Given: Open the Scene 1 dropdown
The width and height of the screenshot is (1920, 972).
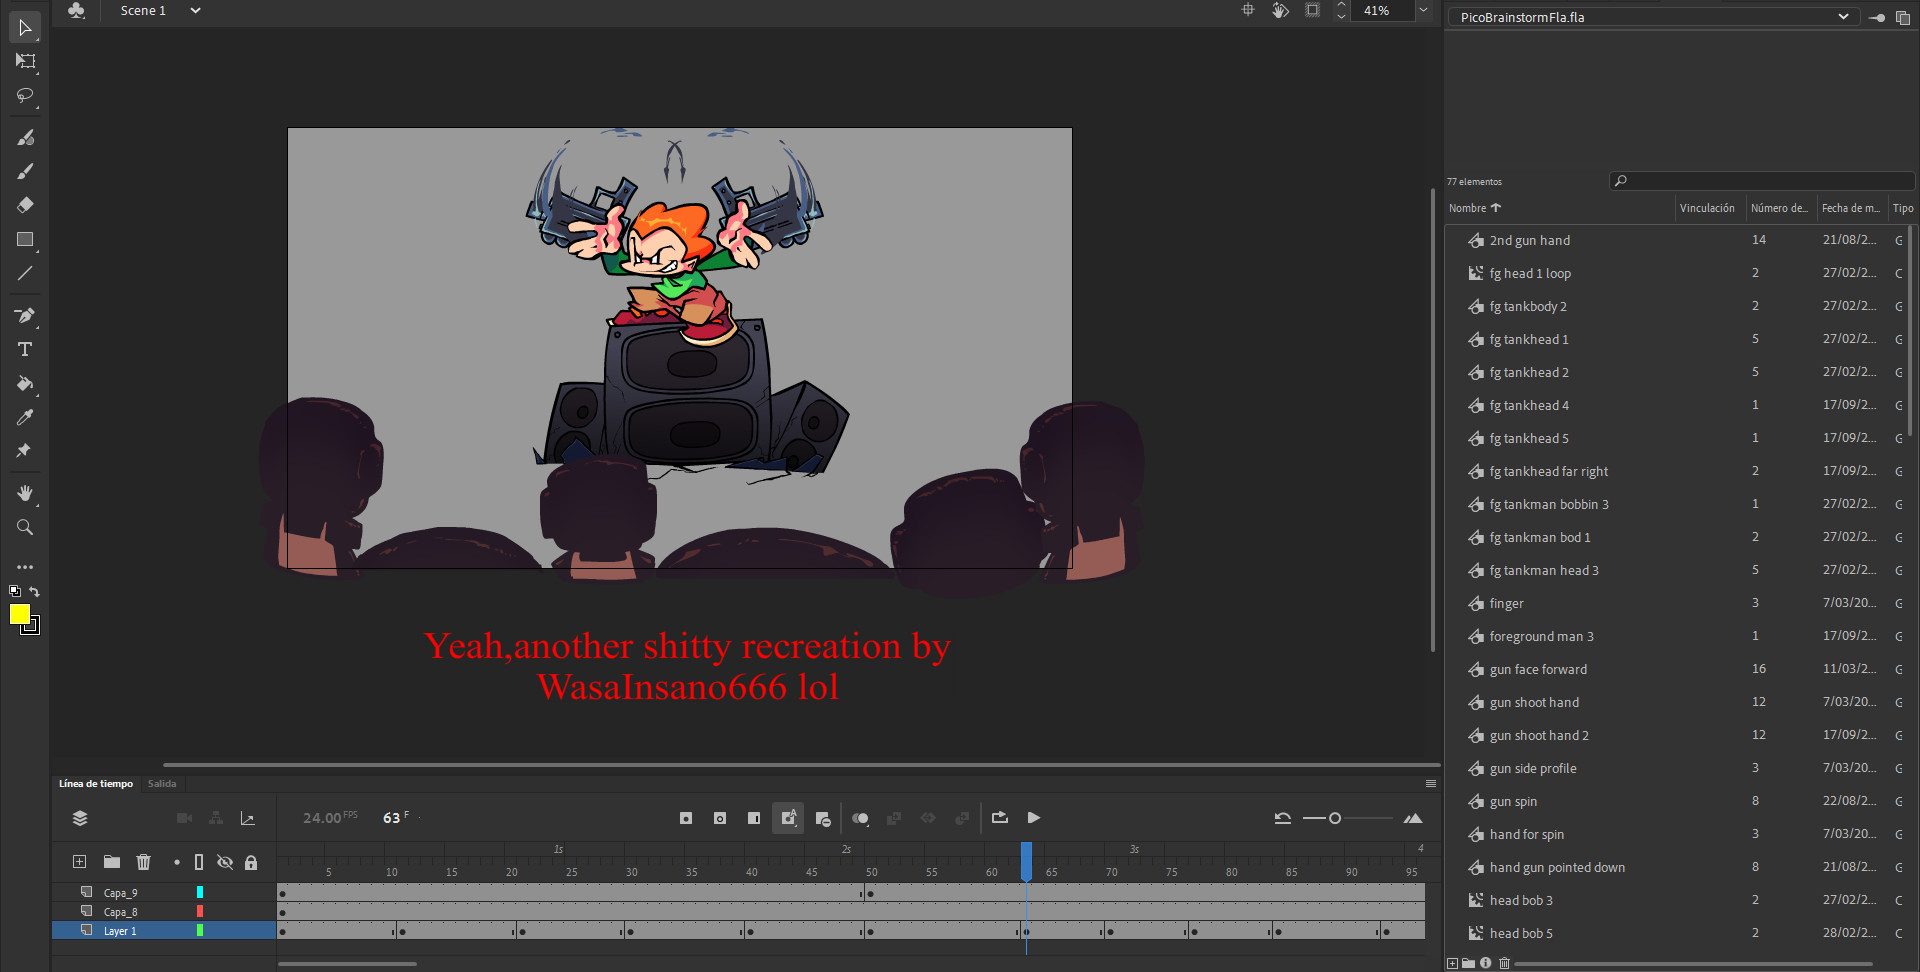Looking at the screenshot, I should (196, 11).
